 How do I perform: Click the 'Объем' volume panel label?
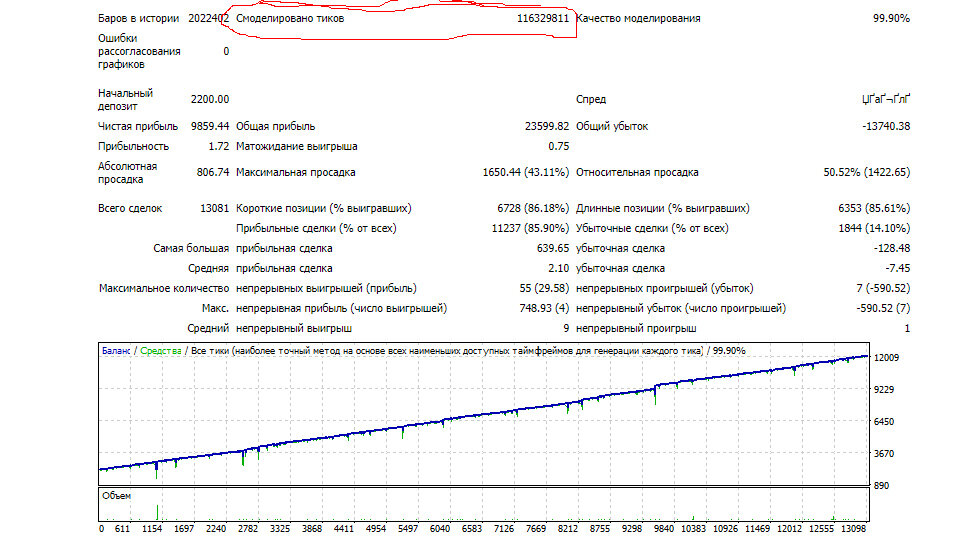coord(116,496)
